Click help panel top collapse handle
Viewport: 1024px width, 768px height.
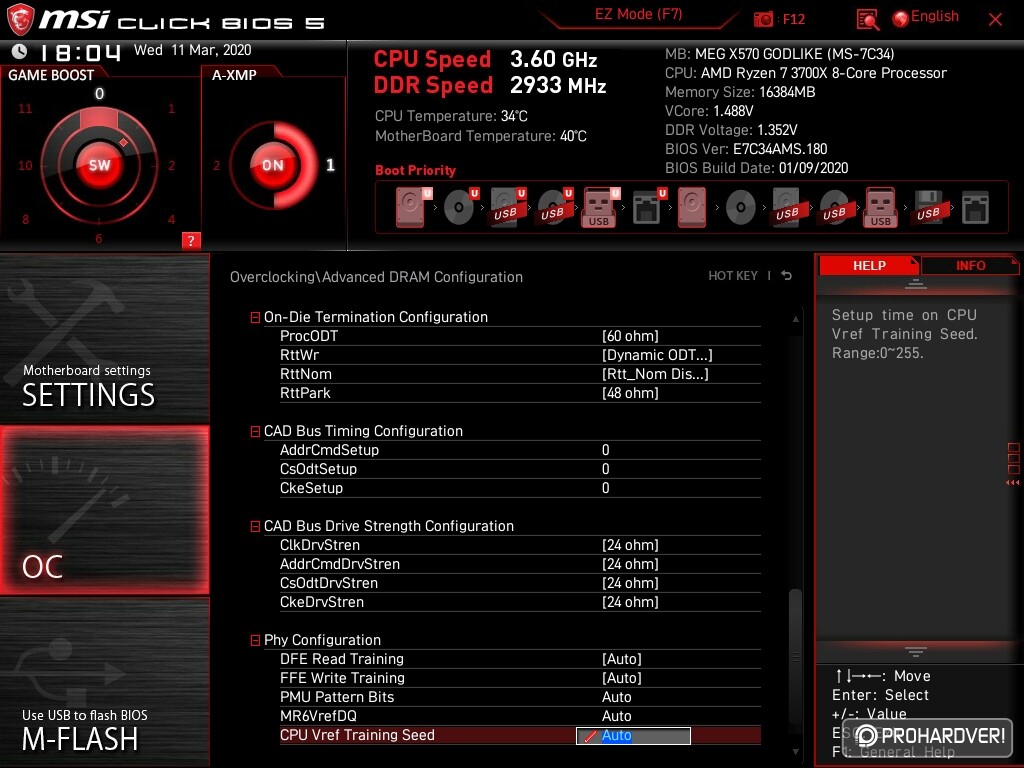[x=915, y=284]
